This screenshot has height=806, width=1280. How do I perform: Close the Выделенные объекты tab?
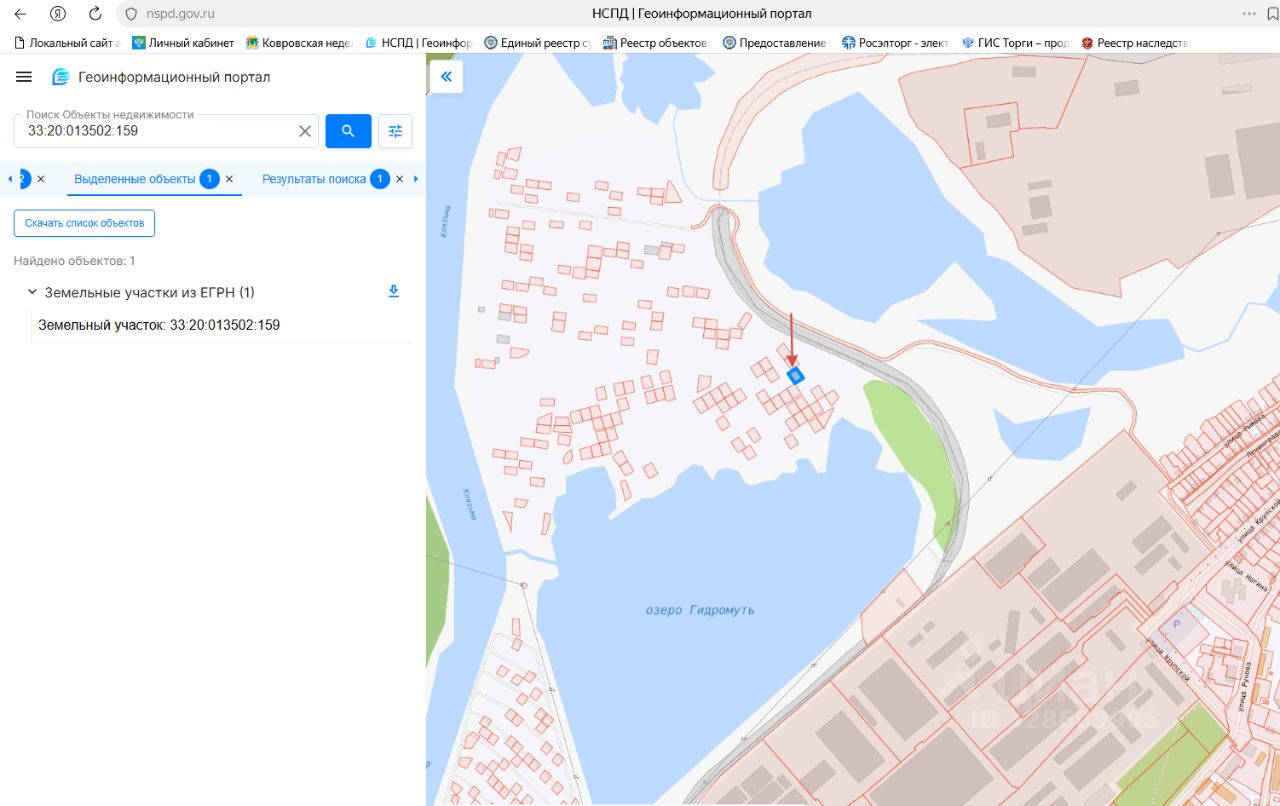pos(229,179)
